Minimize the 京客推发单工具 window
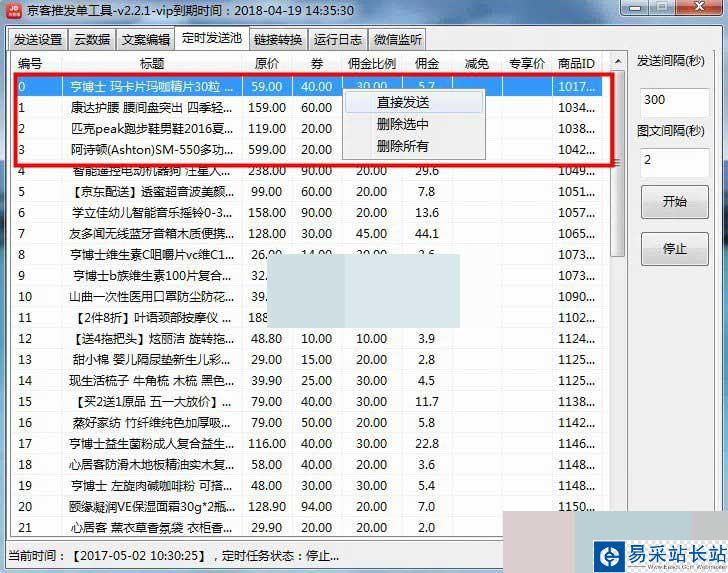This screenshot has width=728, height=573. point(636,7)
